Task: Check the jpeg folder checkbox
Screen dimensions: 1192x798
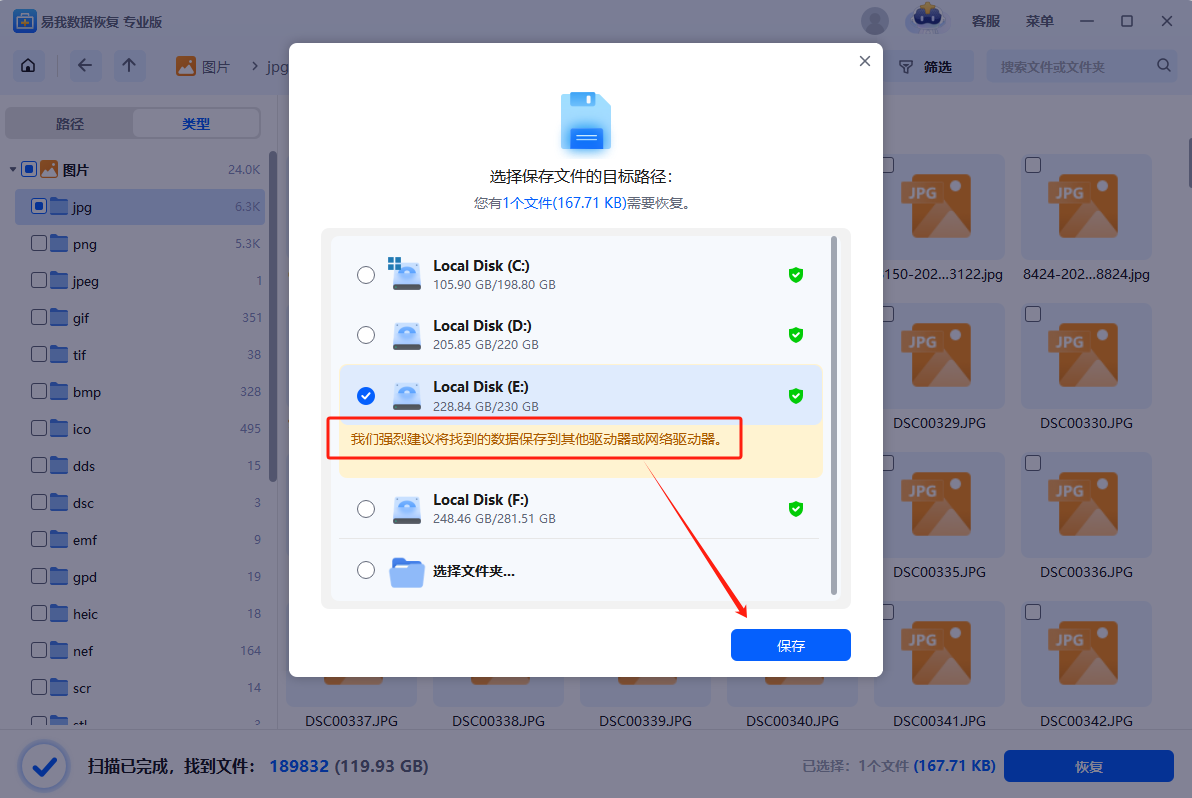Action: [x=39, y=280]
